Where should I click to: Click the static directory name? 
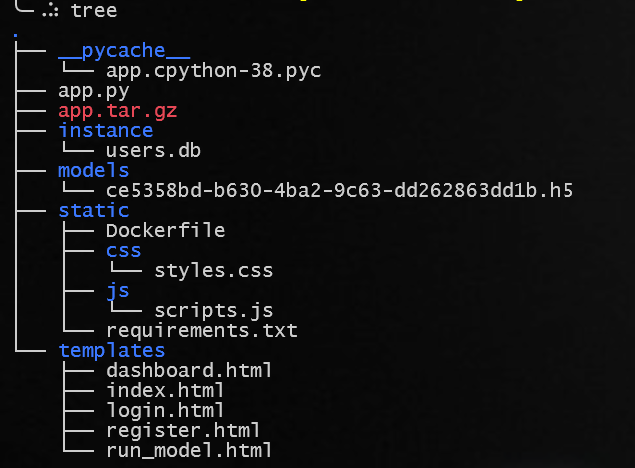94,211
